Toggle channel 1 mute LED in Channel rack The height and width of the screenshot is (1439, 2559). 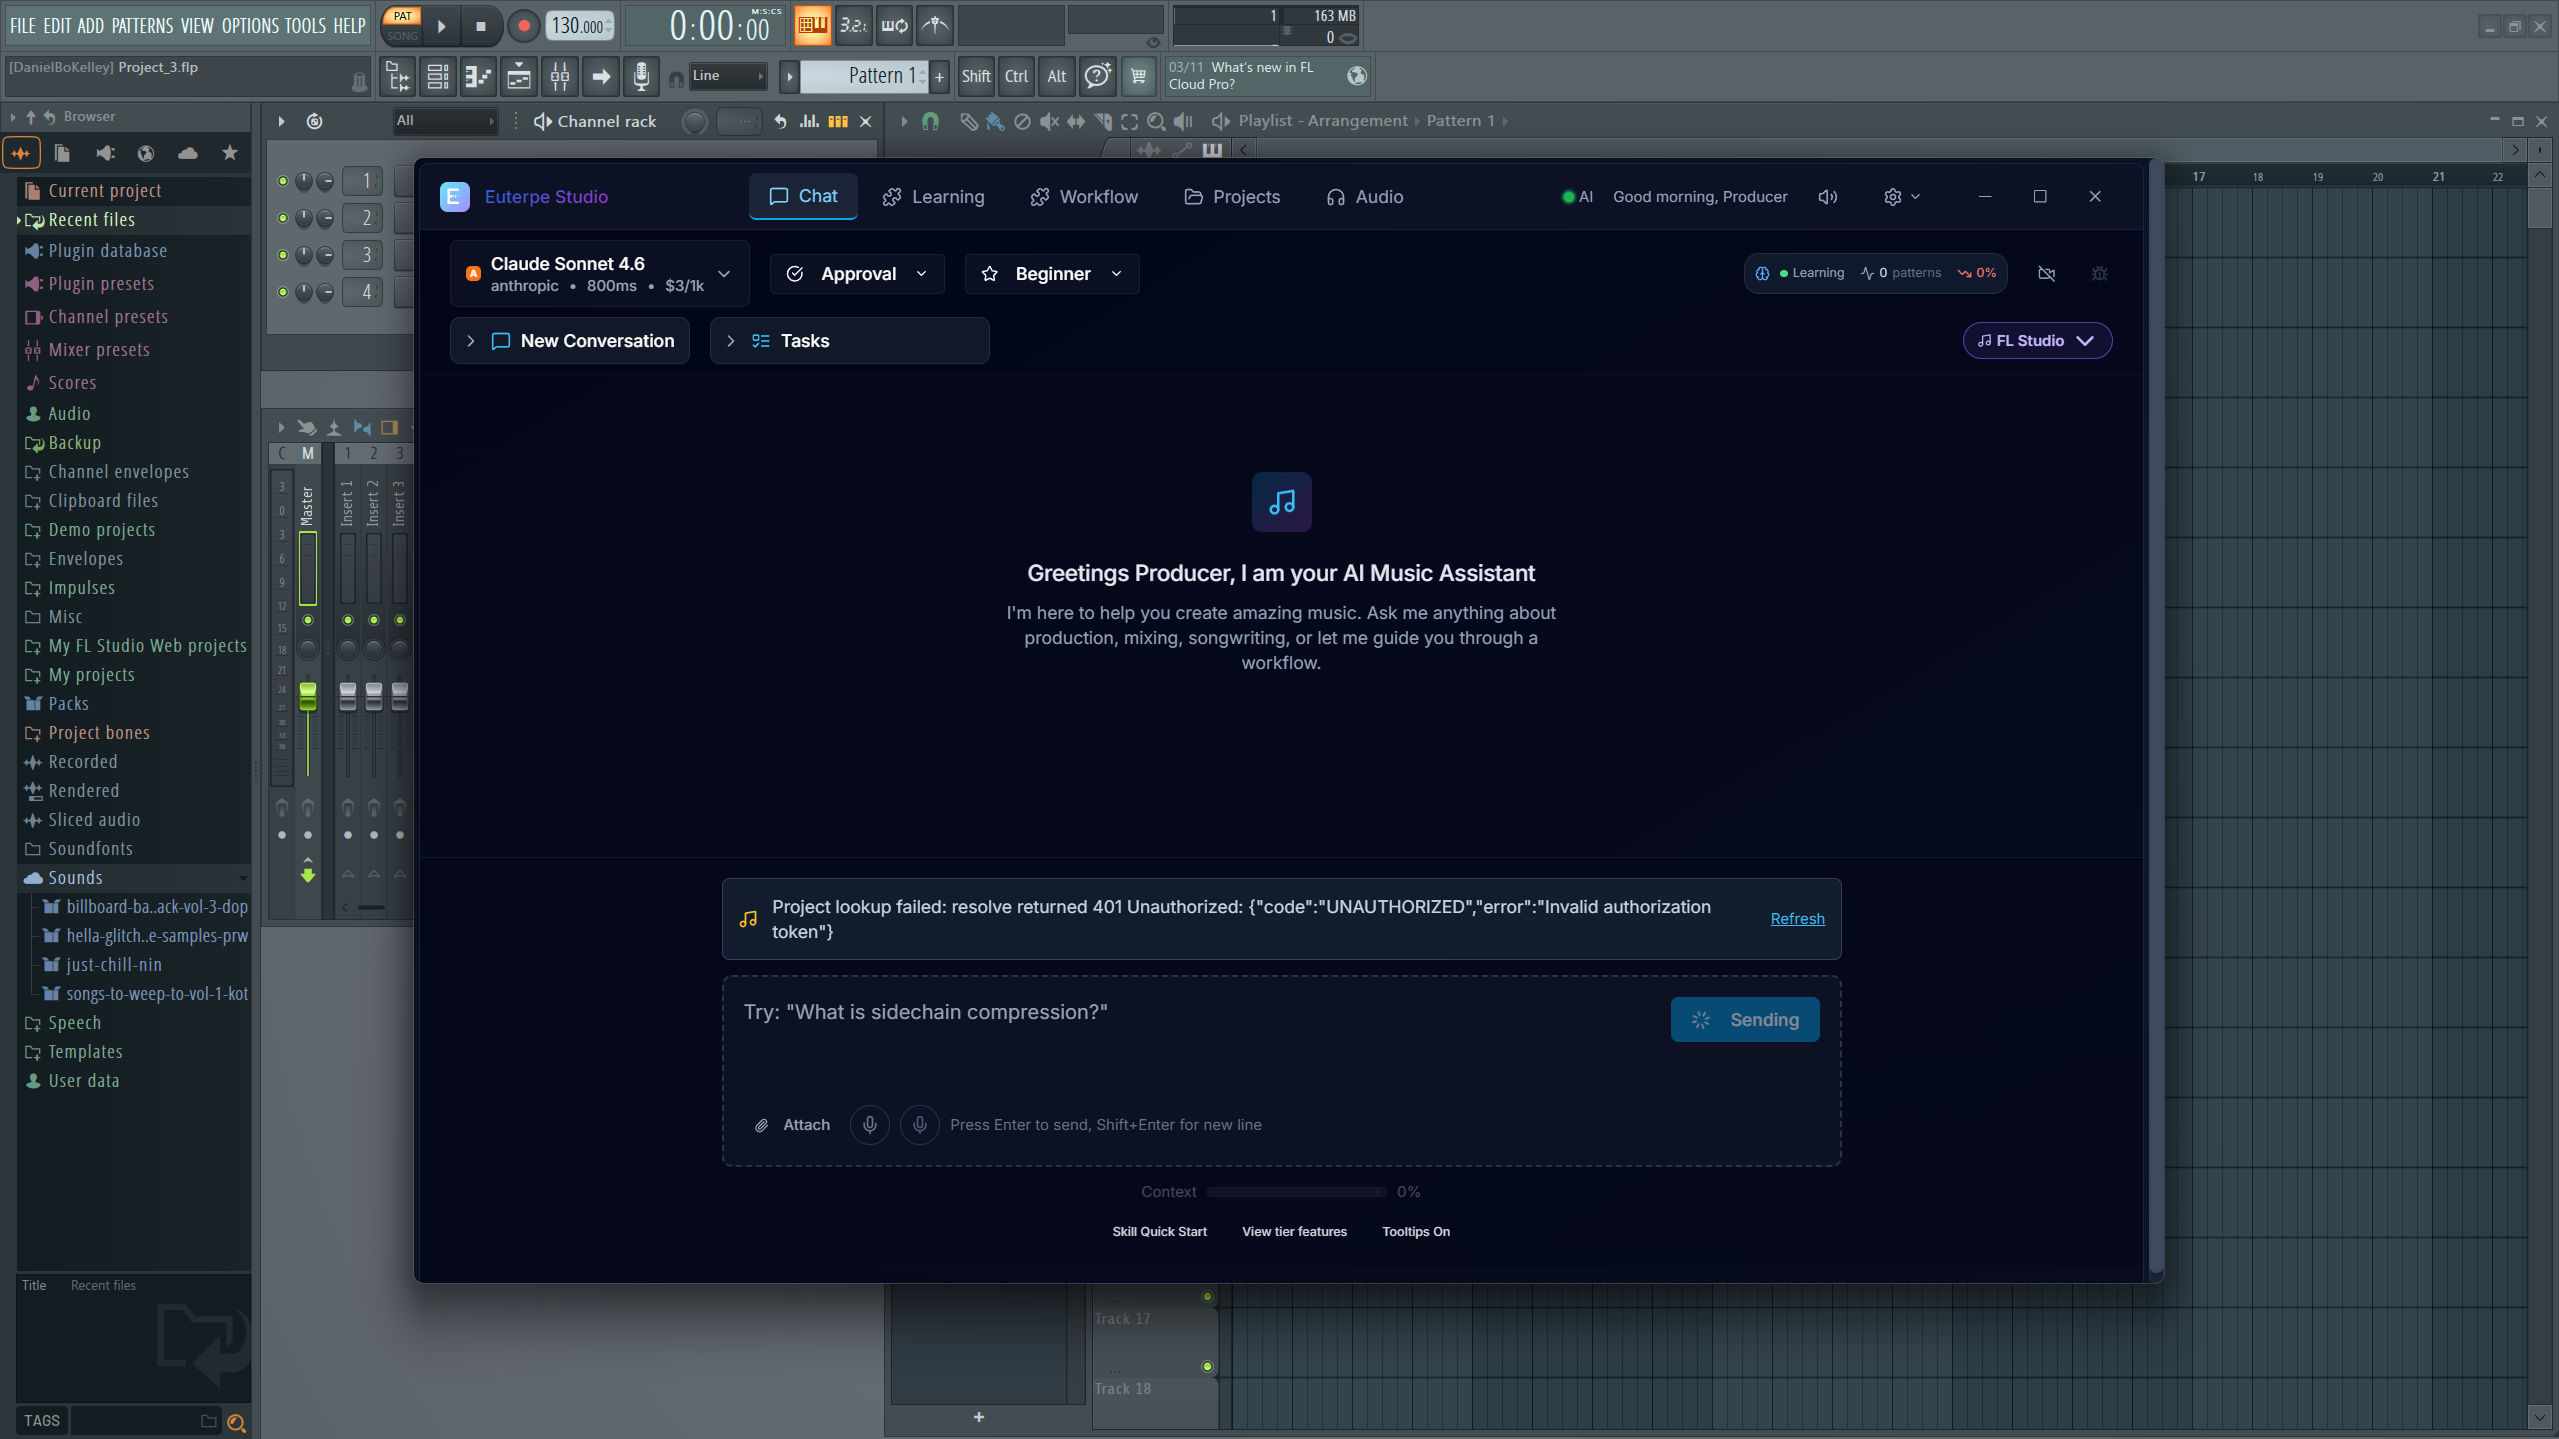[x=283, y=181]
